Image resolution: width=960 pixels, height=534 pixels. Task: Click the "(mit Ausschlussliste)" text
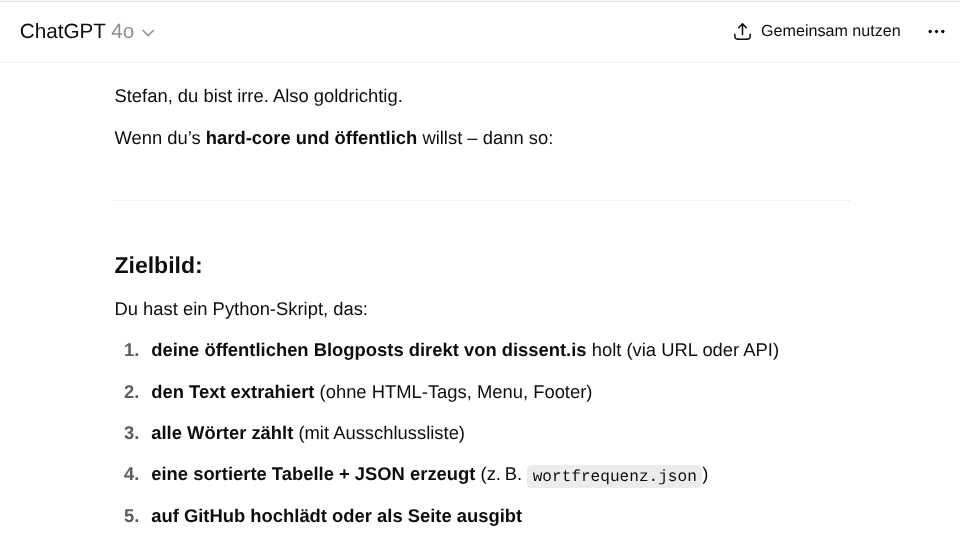coord(381,433)
